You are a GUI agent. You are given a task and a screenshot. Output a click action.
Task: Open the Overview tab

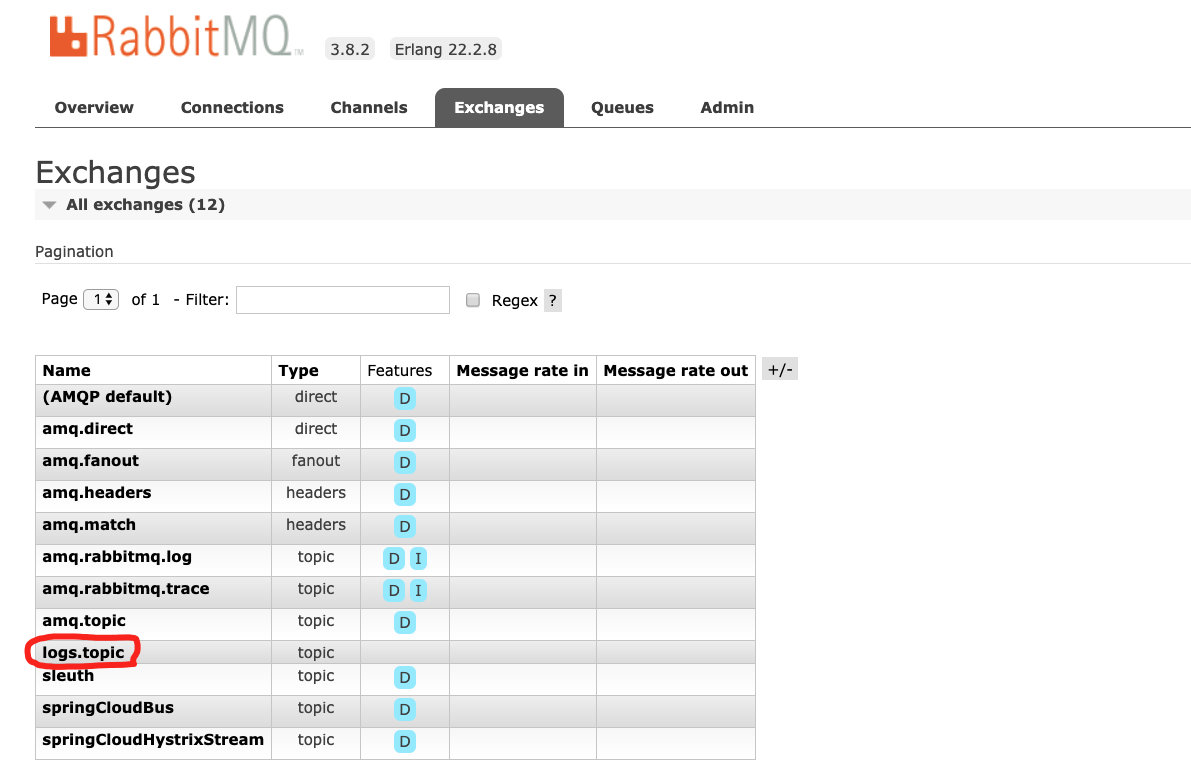point(94,108)
